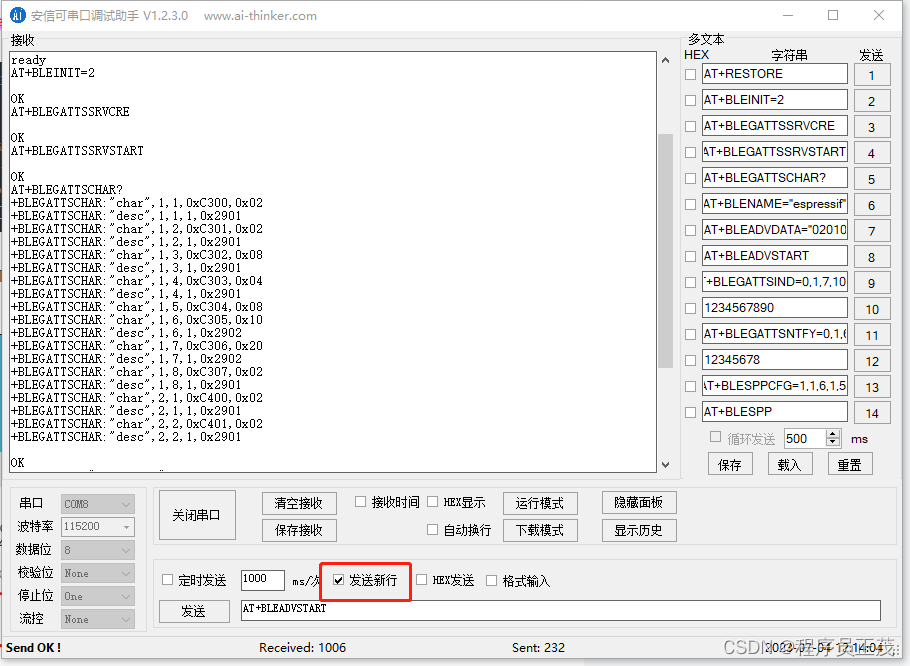Image resolution: width=910 pixels, height=666 pixels.
Task: Click send button 8 for AT+BLEADVSTART
Action: [872, 255]
